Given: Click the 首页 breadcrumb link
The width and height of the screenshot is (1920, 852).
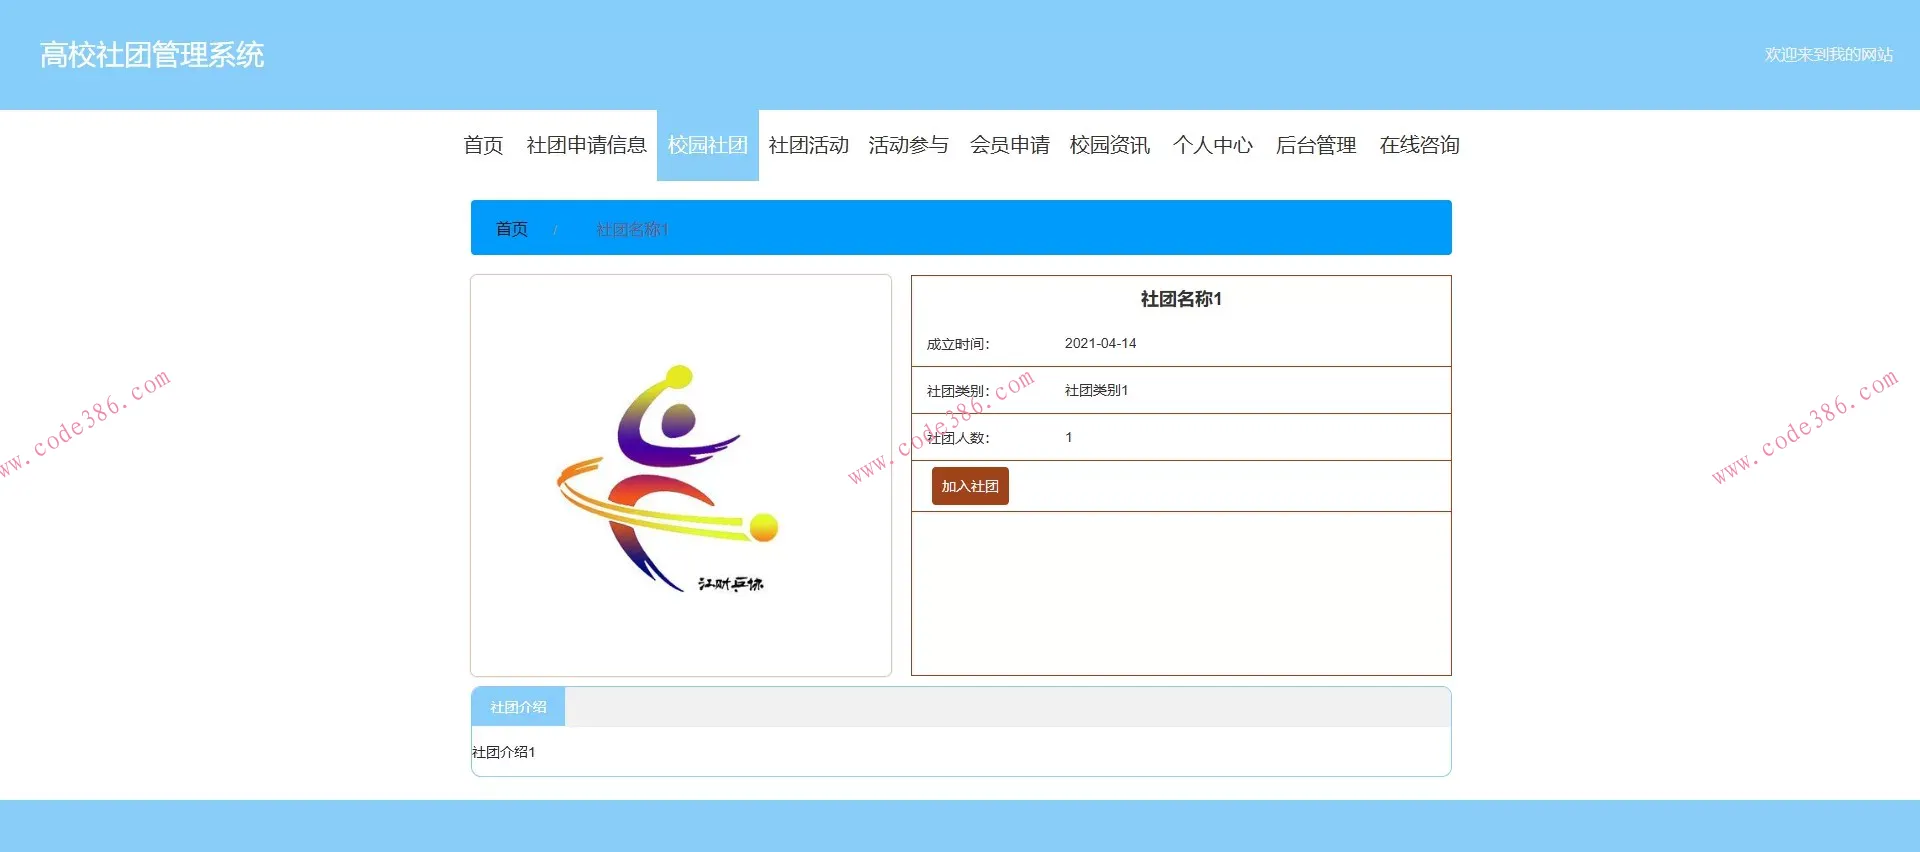Looking at the screenshot, I should (x=512, y=229).
